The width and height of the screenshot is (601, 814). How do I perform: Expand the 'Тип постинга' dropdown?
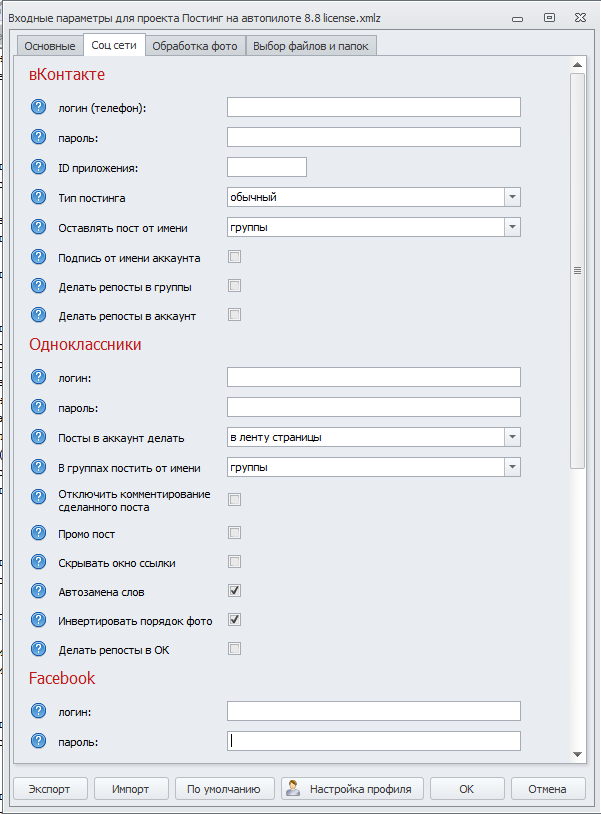(512, 197)
